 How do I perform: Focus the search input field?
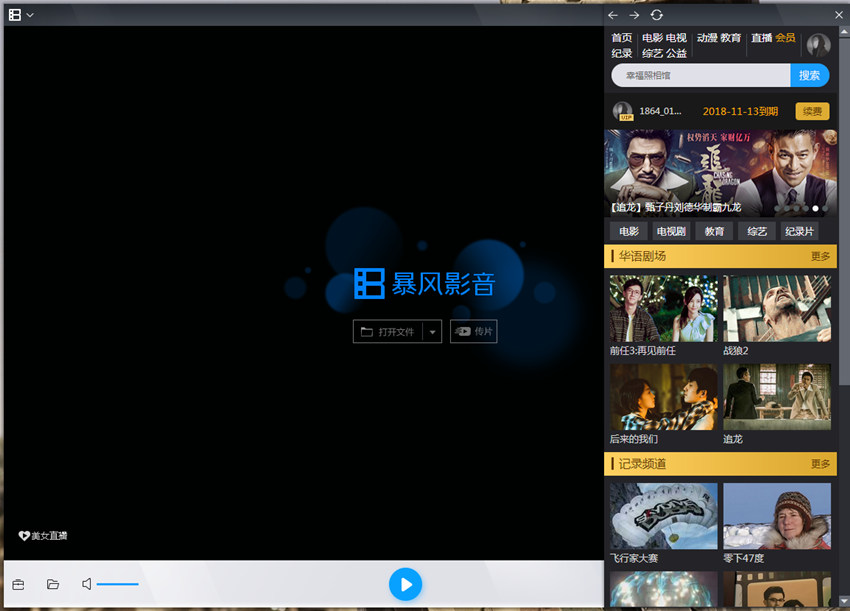(x=700, y=75)
